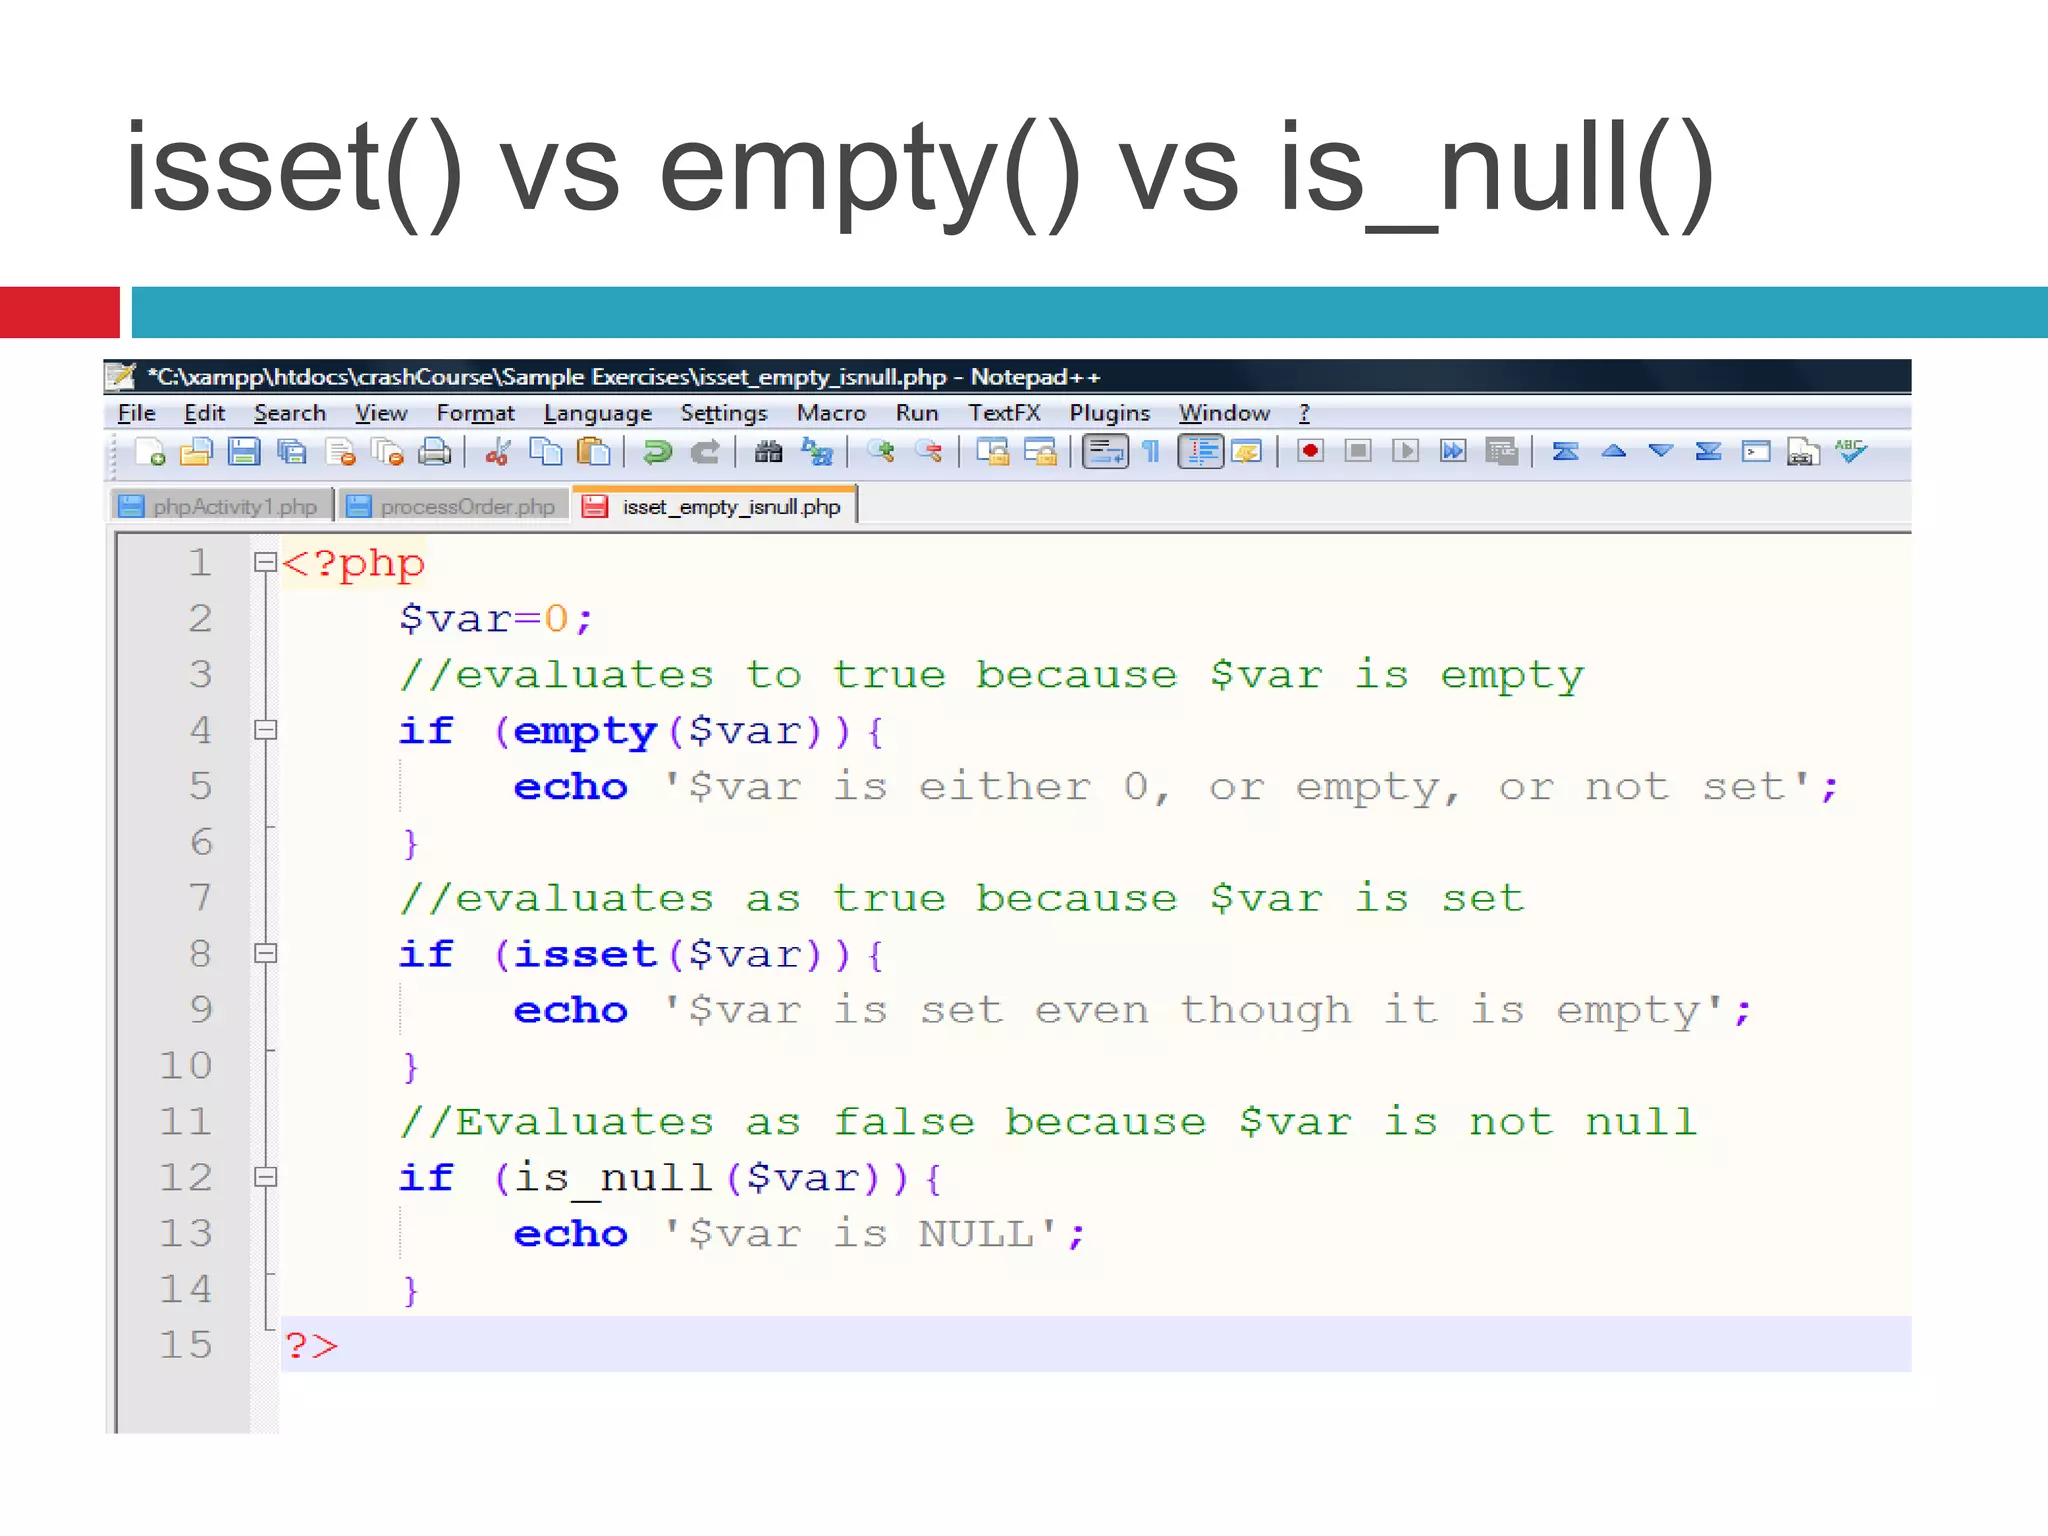Open the Run menu
The image size is (2048, 1536).
(917, 413)
